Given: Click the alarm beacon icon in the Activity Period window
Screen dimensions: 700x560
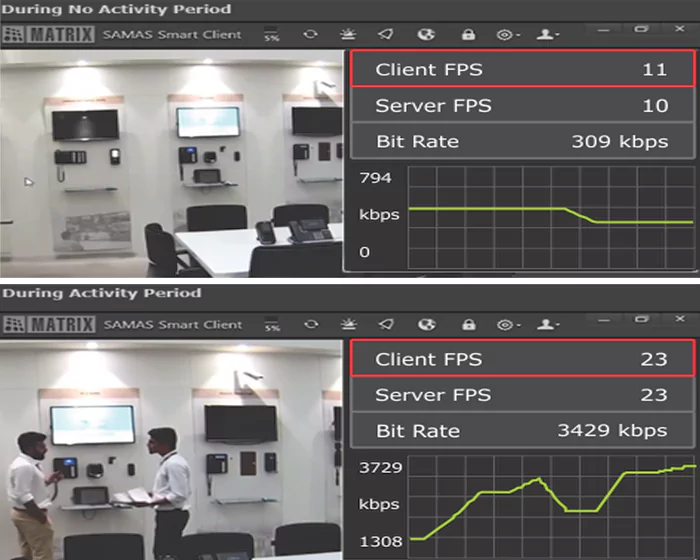Looking at the screenshot, I should click(349, 324).
